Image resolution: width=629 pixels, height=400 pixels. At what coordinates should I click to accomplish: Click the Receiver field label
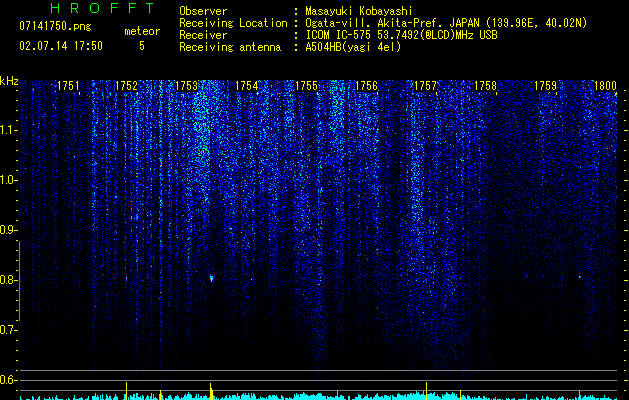pos(203,35)
